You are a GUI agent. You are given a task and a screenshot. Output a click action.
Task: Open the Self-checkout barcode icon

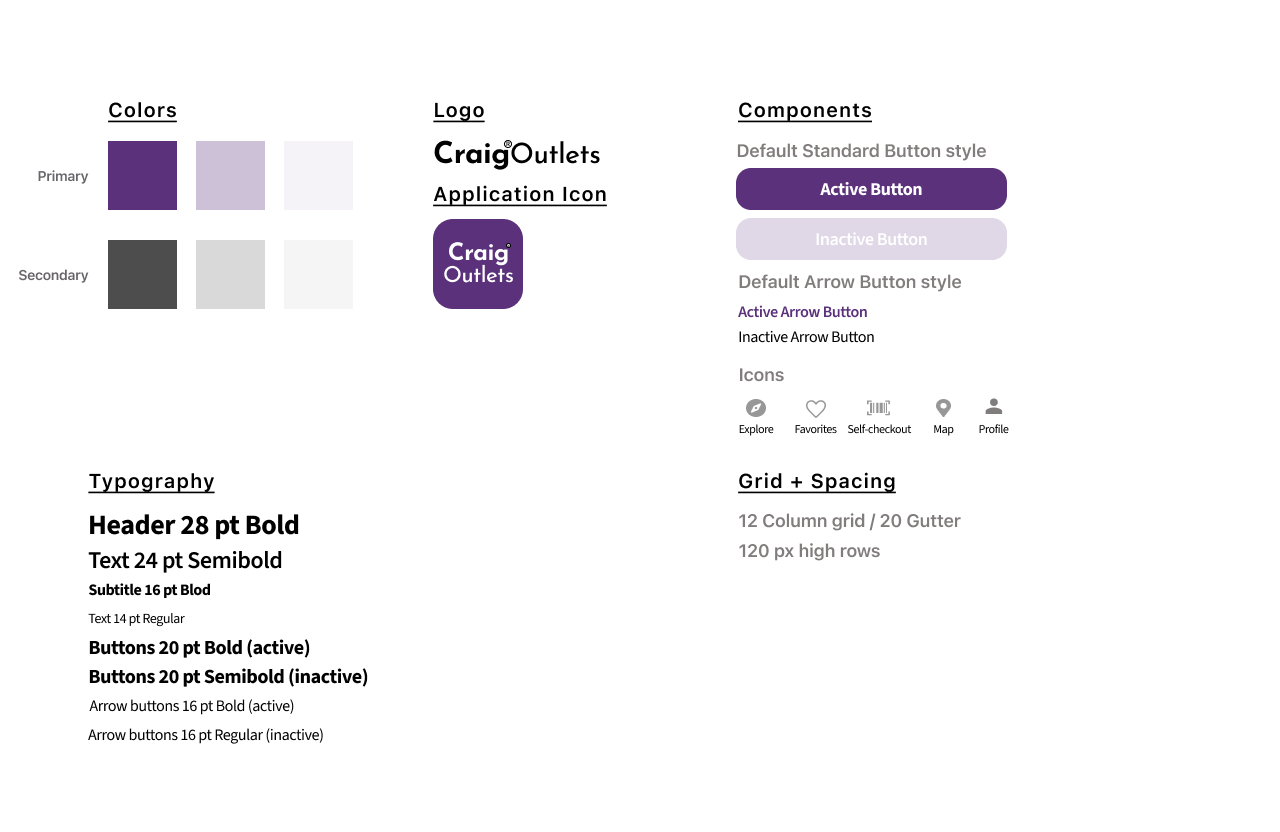point(878,408)
